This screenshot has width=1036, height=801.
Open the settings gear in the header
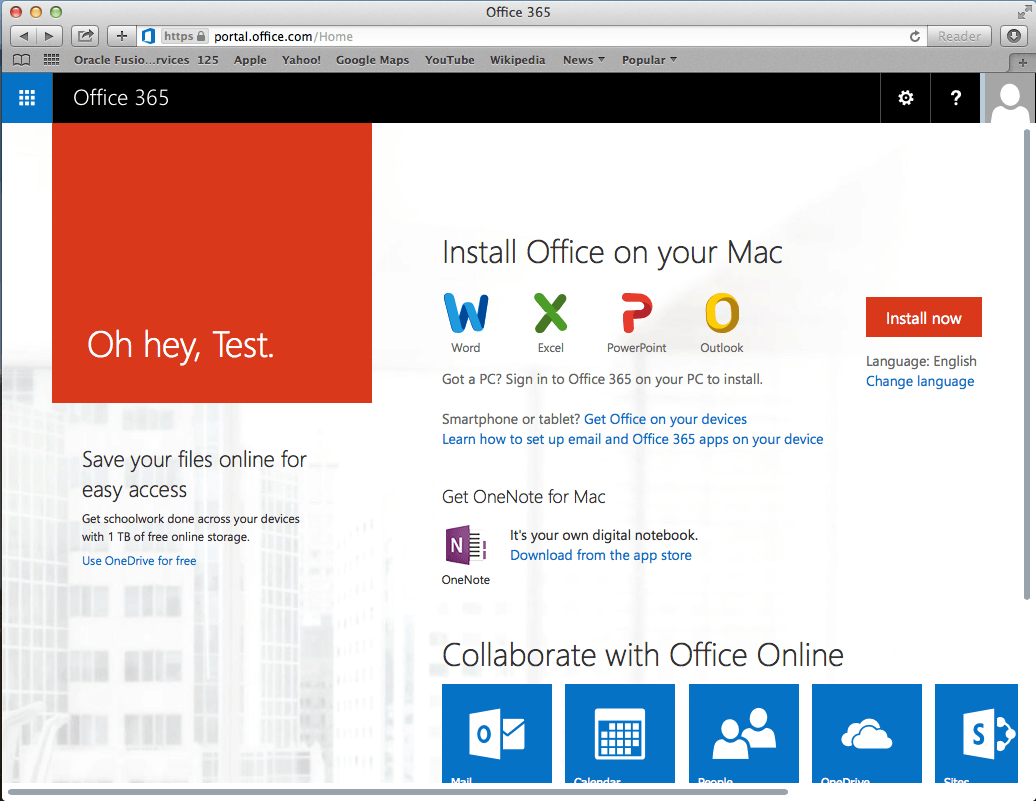pos(906,98)
